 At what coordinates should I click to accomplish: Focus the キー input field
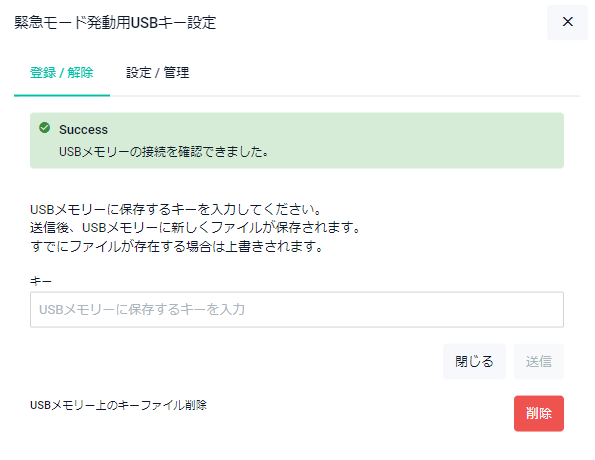297,309
